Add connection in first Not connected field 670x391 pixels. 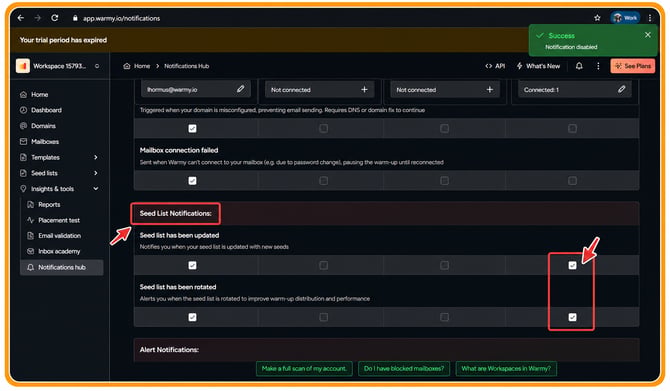(x=364, y=89)
